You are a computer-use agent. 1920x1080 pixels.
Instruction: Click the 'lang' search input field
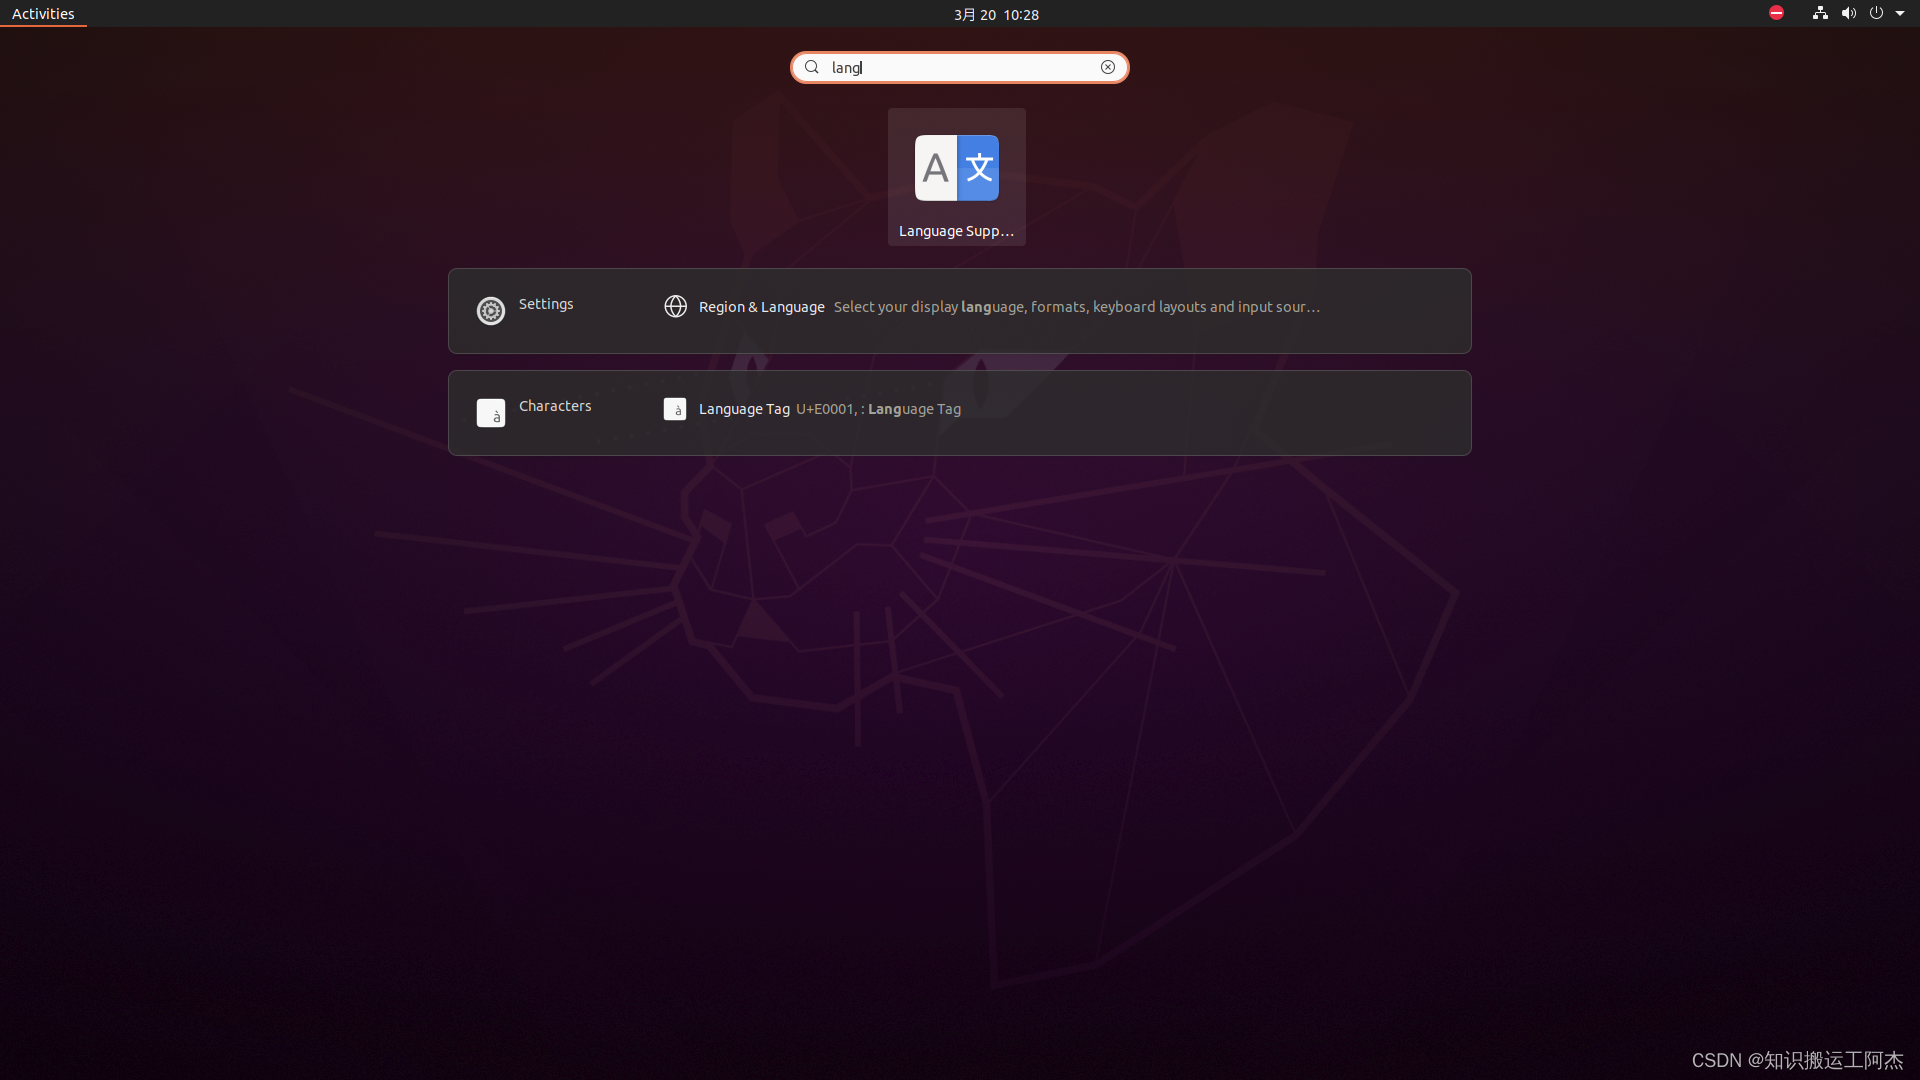click(x=960, y=67)
